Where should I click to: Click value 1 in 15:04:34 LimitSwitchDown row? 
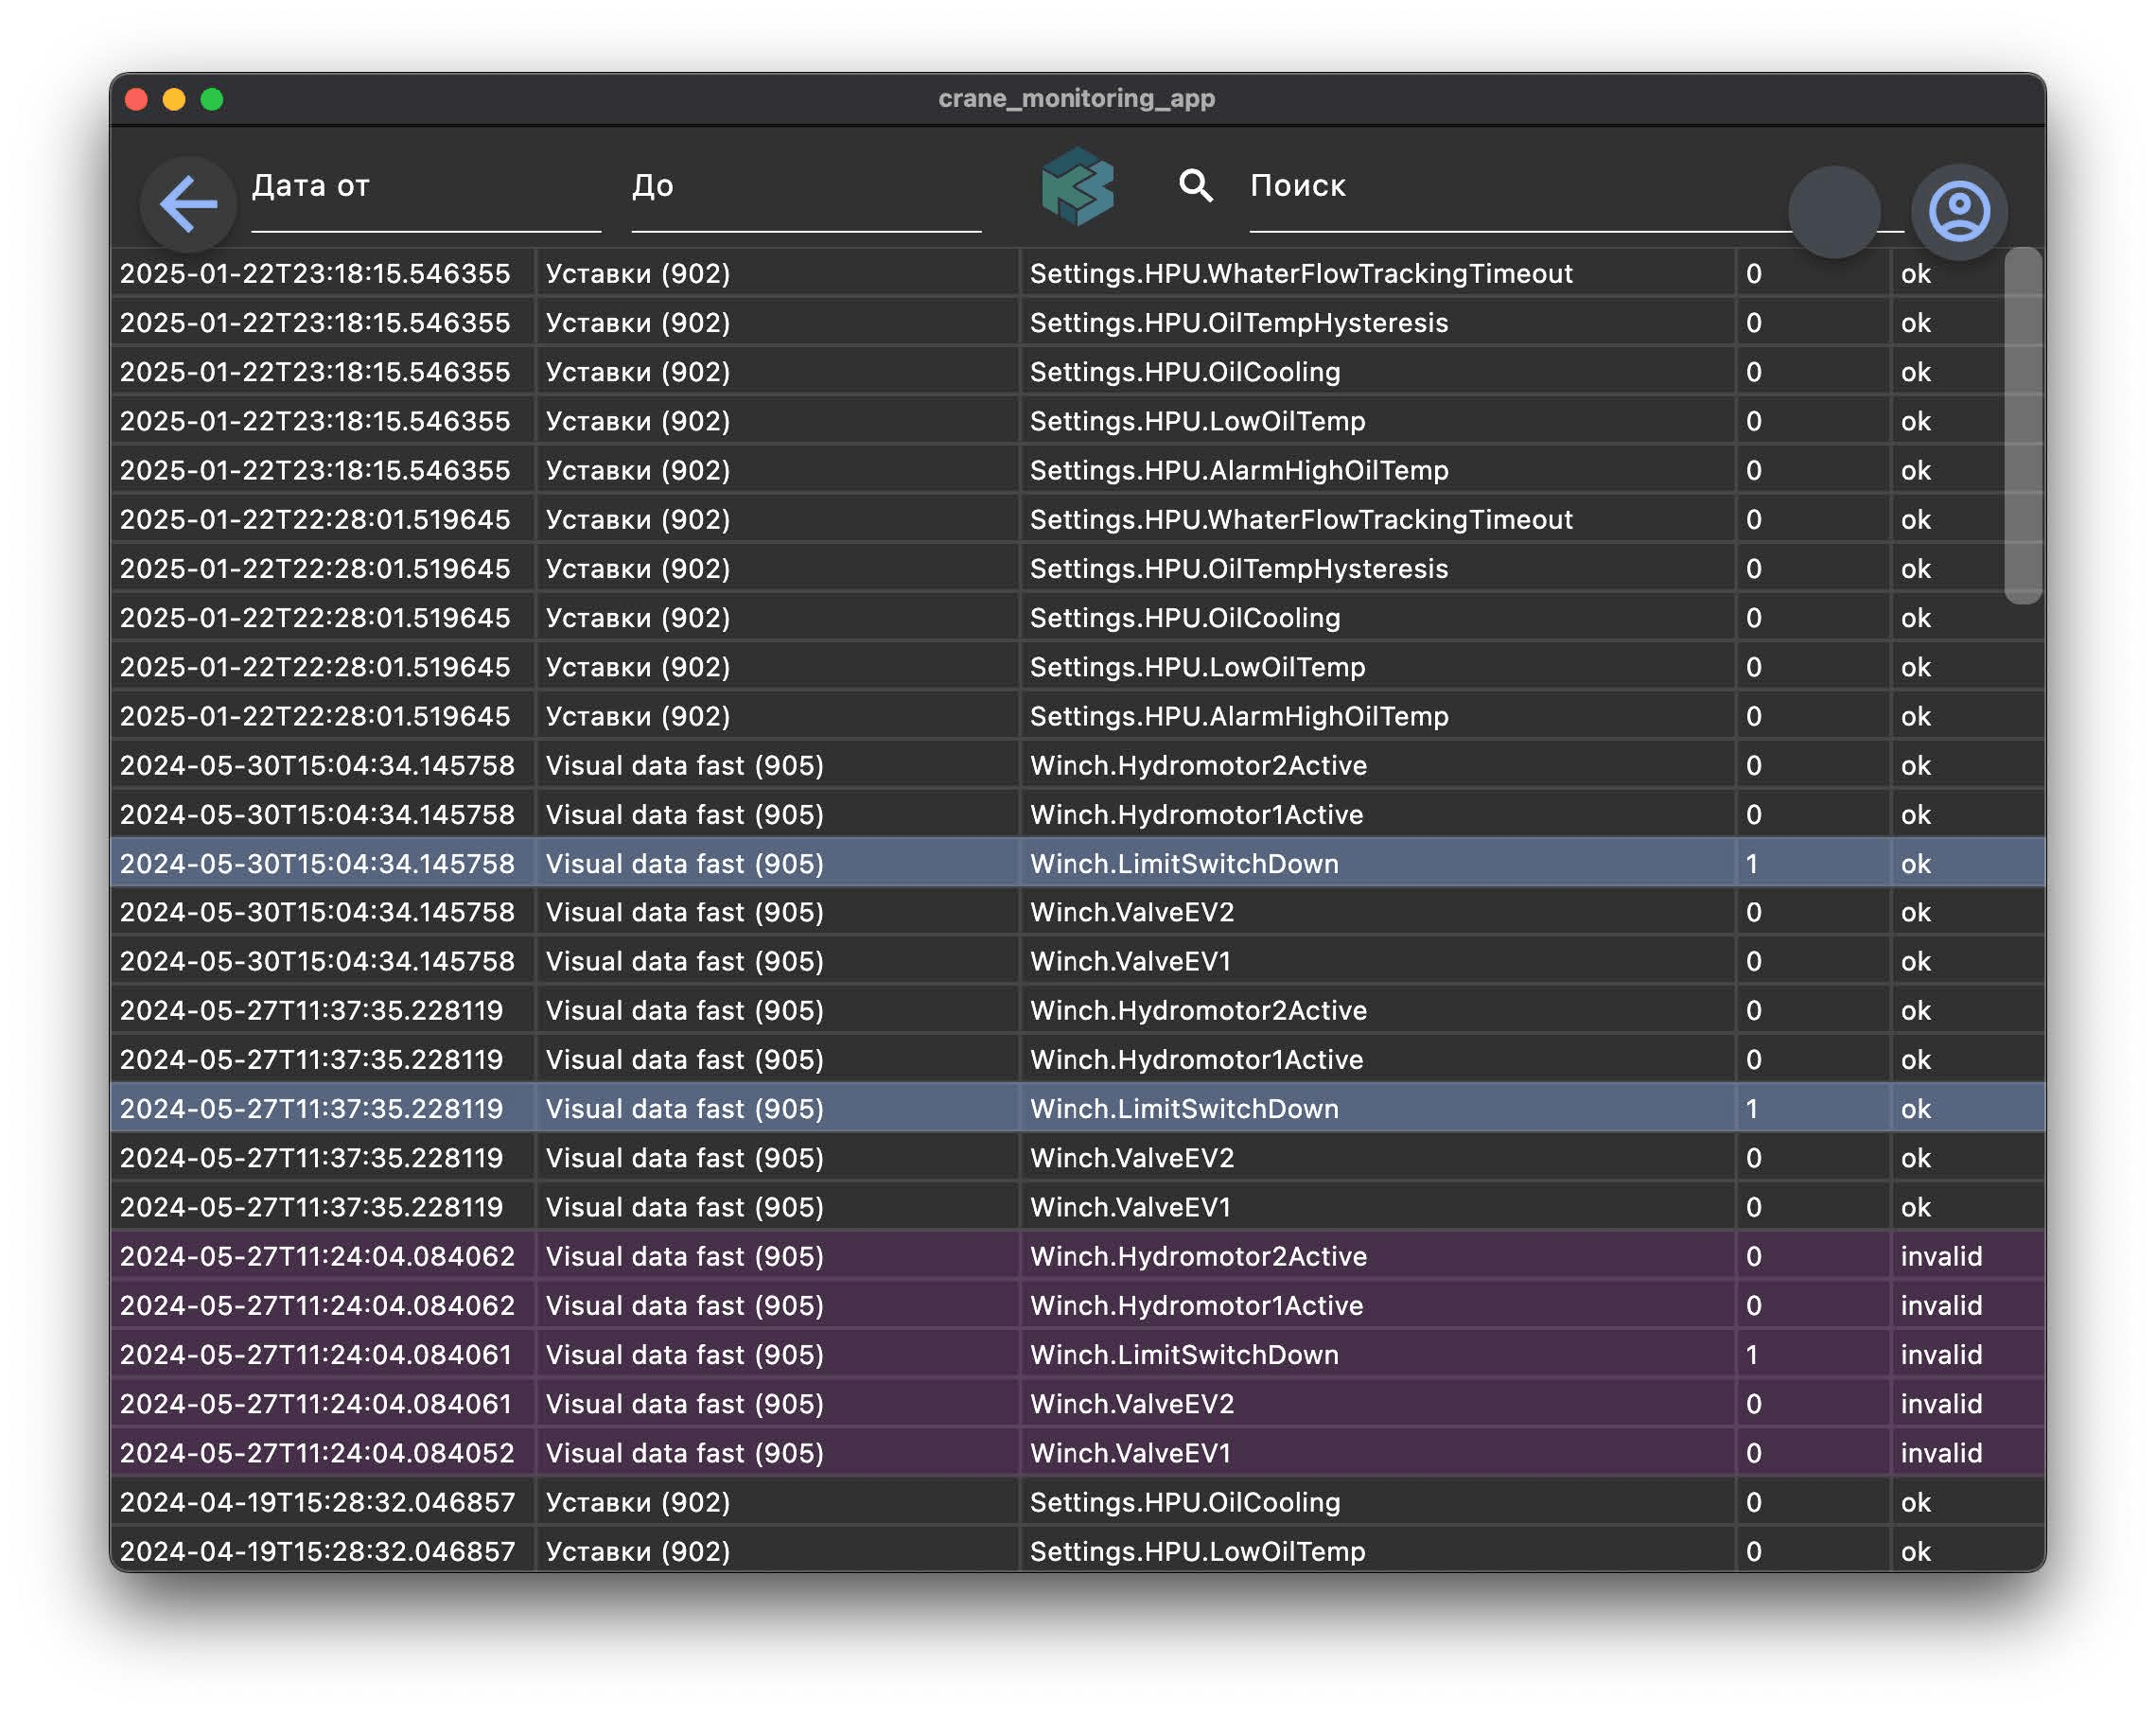[1752, 863]
